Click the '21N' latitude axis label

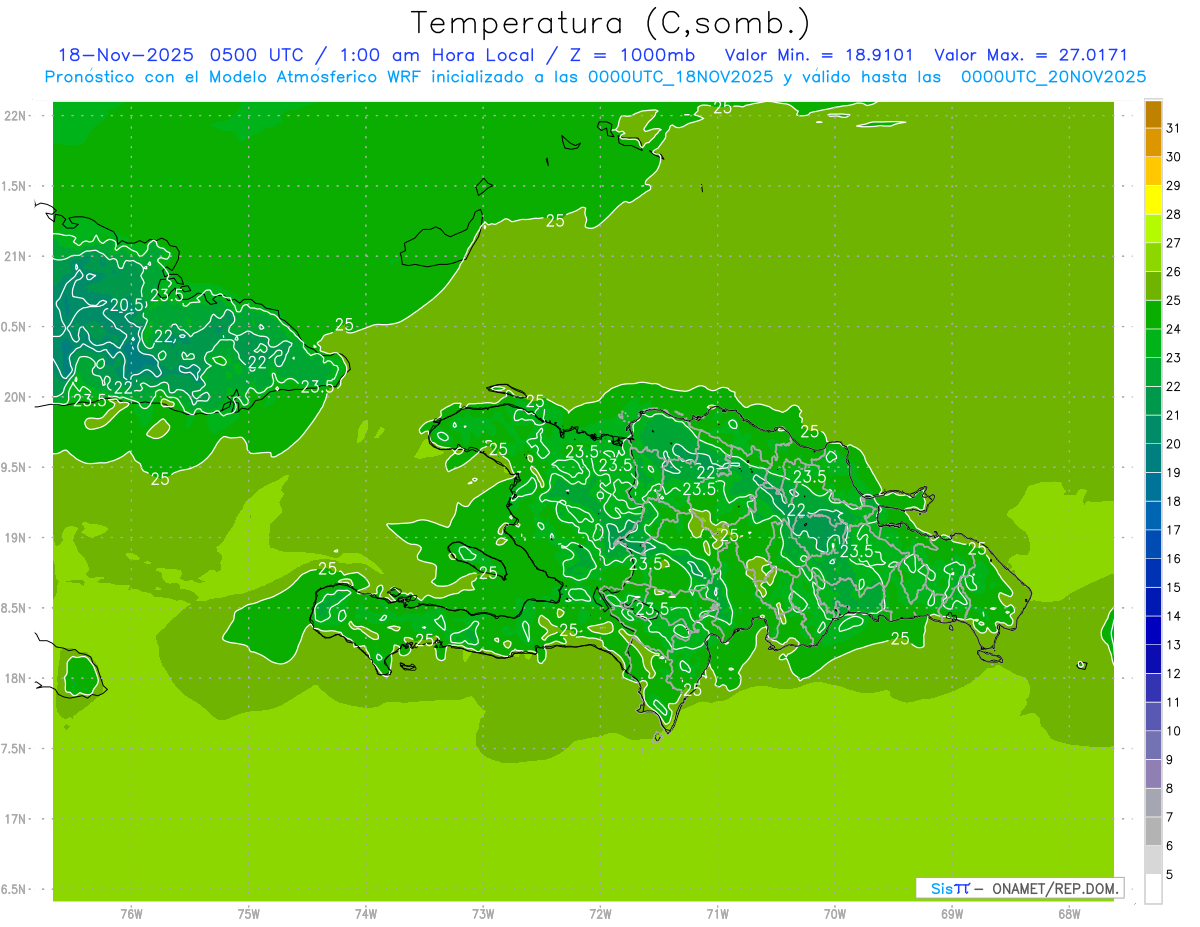click(15, 256)
